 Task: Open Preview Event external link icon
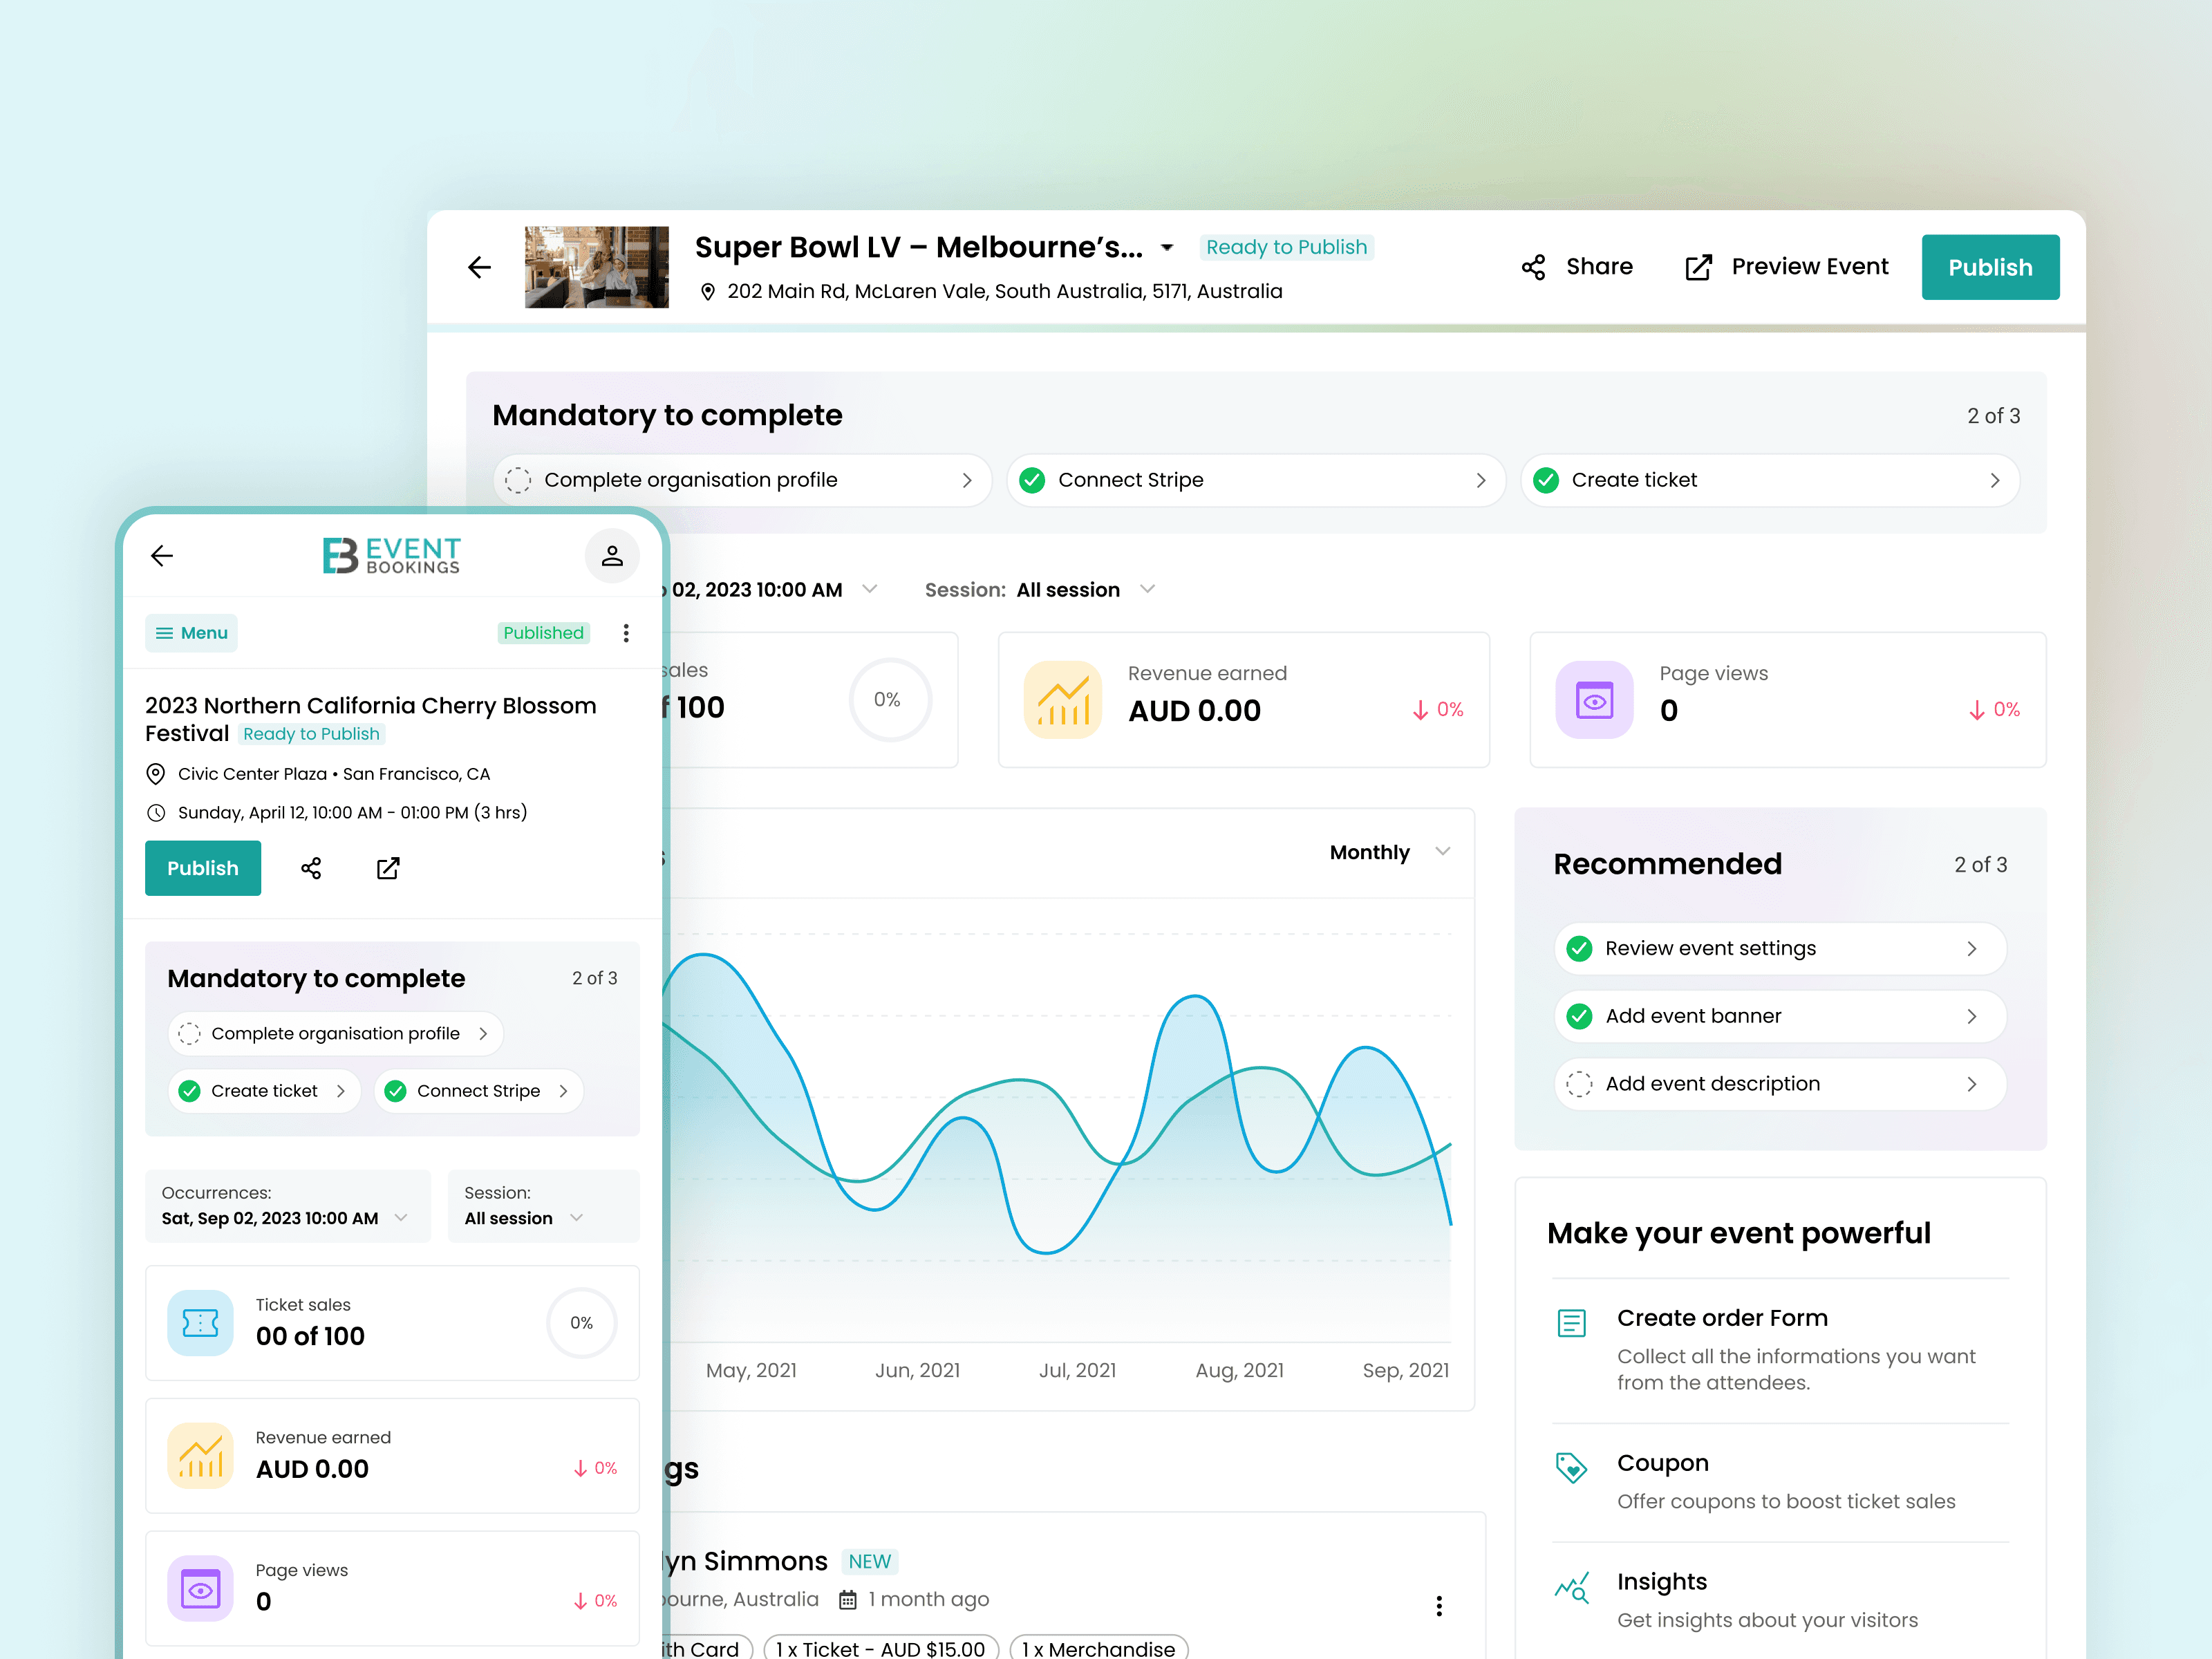click(1698, 267)
